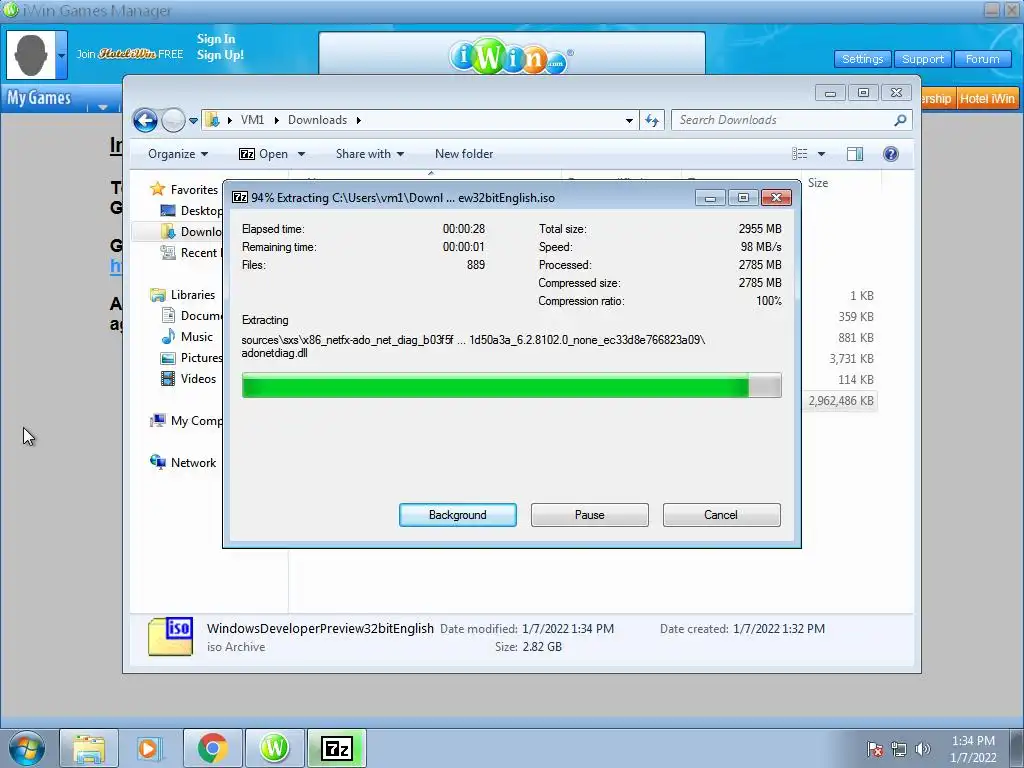Expand the chevron after VM1 breadcrumb
Image resolution: width=1024 pixels, height=768 pixels.
(x=276, y=120)
